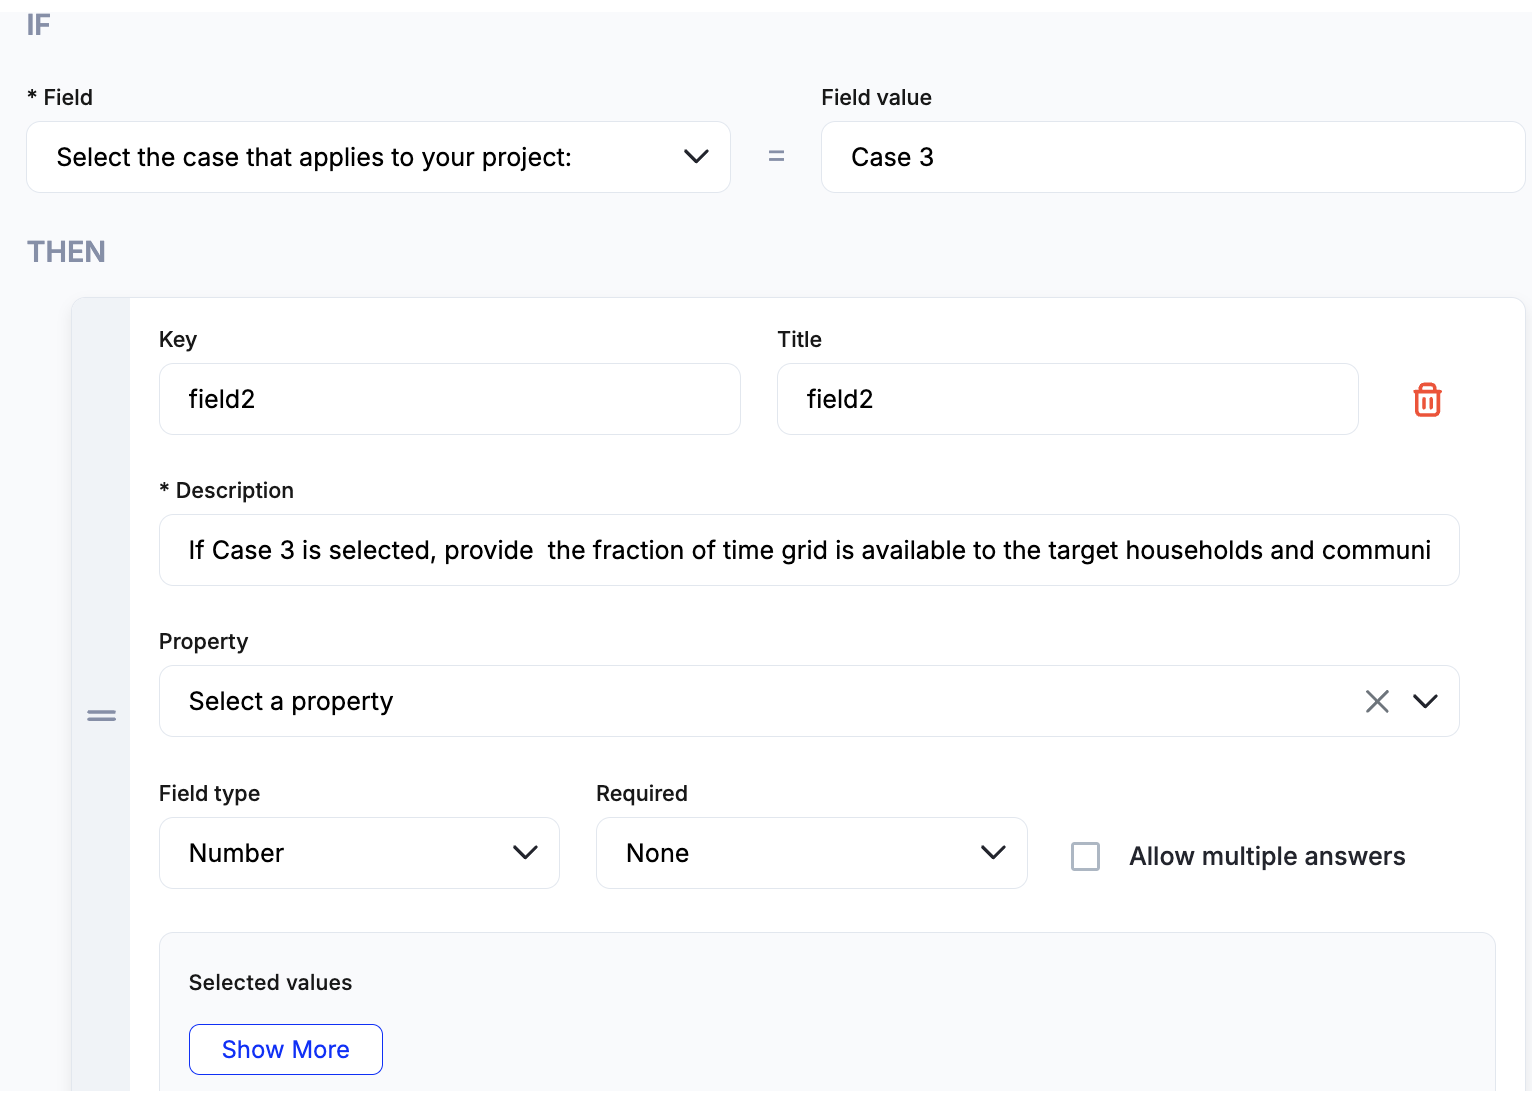Click the drag handle beside the field2 card

coord(101,715)
